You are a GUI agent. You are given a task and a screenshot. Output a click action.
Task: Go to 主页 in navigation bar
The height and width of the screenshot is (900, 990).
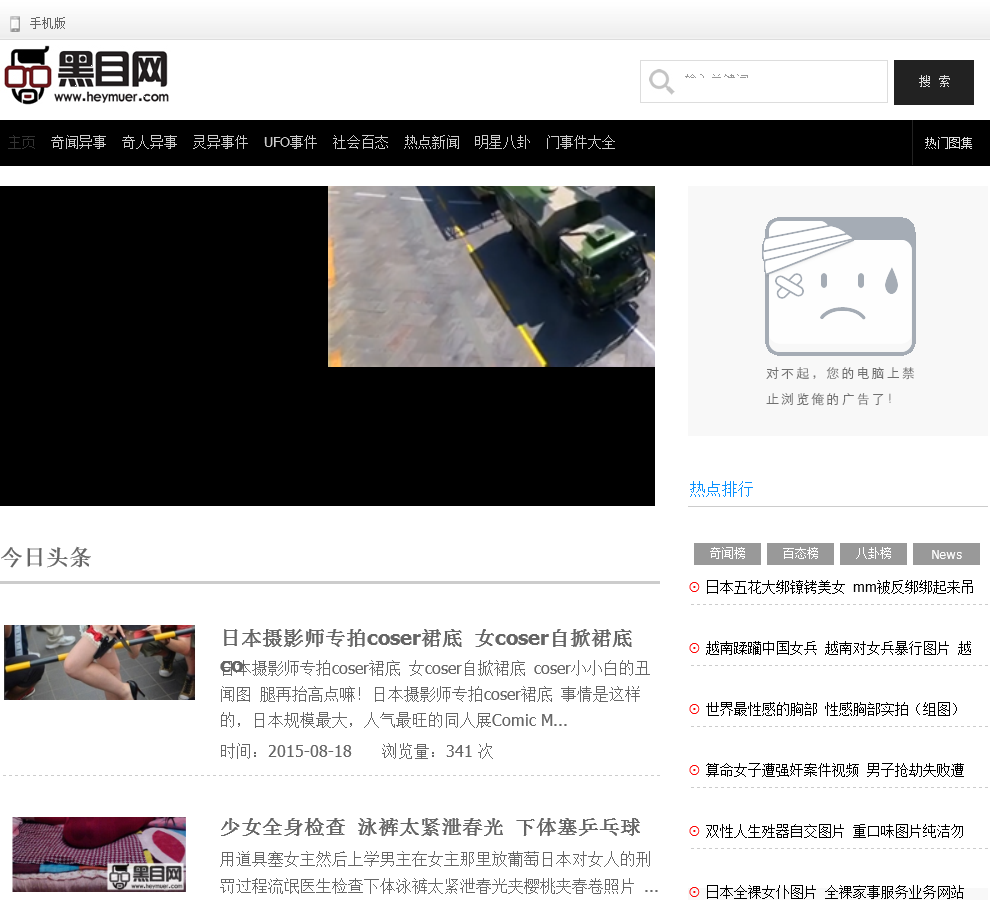(x=21, y=143)
